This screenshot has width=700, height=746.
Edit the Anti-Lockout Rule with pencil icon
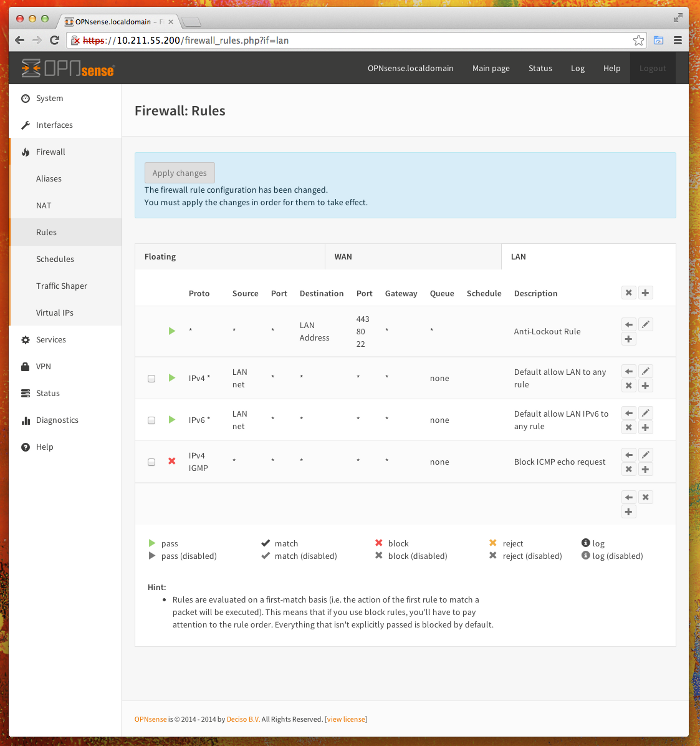tap(645, 324)
